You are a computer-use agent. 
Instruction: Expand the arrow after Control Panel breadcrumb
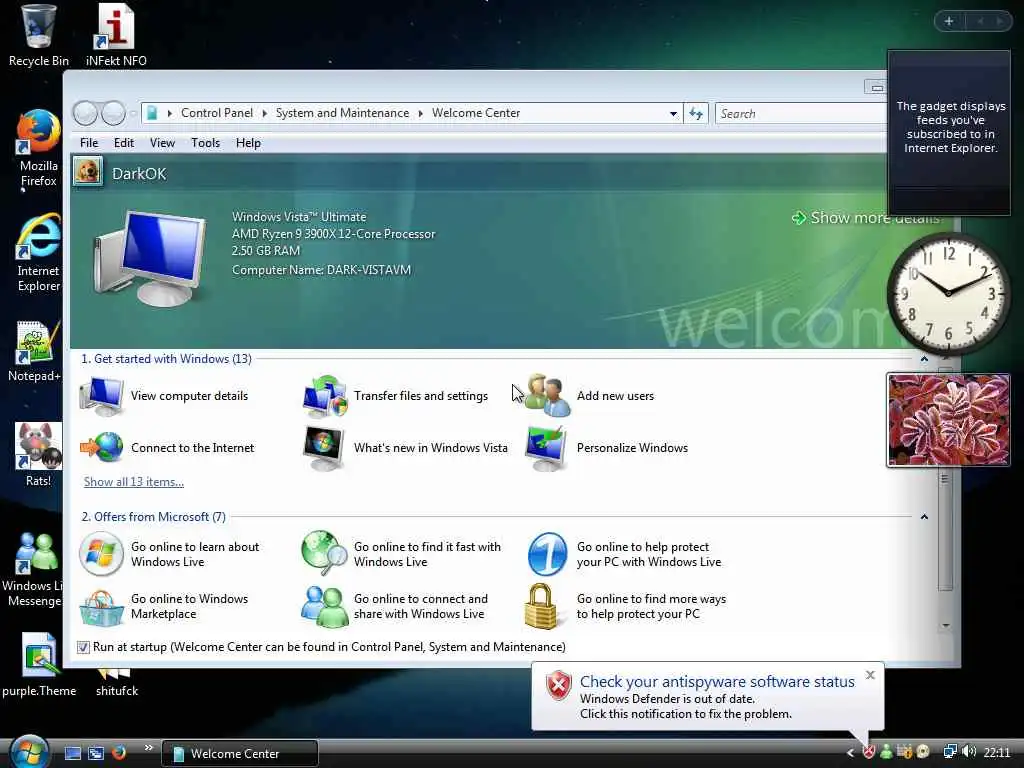click(264, 114)
